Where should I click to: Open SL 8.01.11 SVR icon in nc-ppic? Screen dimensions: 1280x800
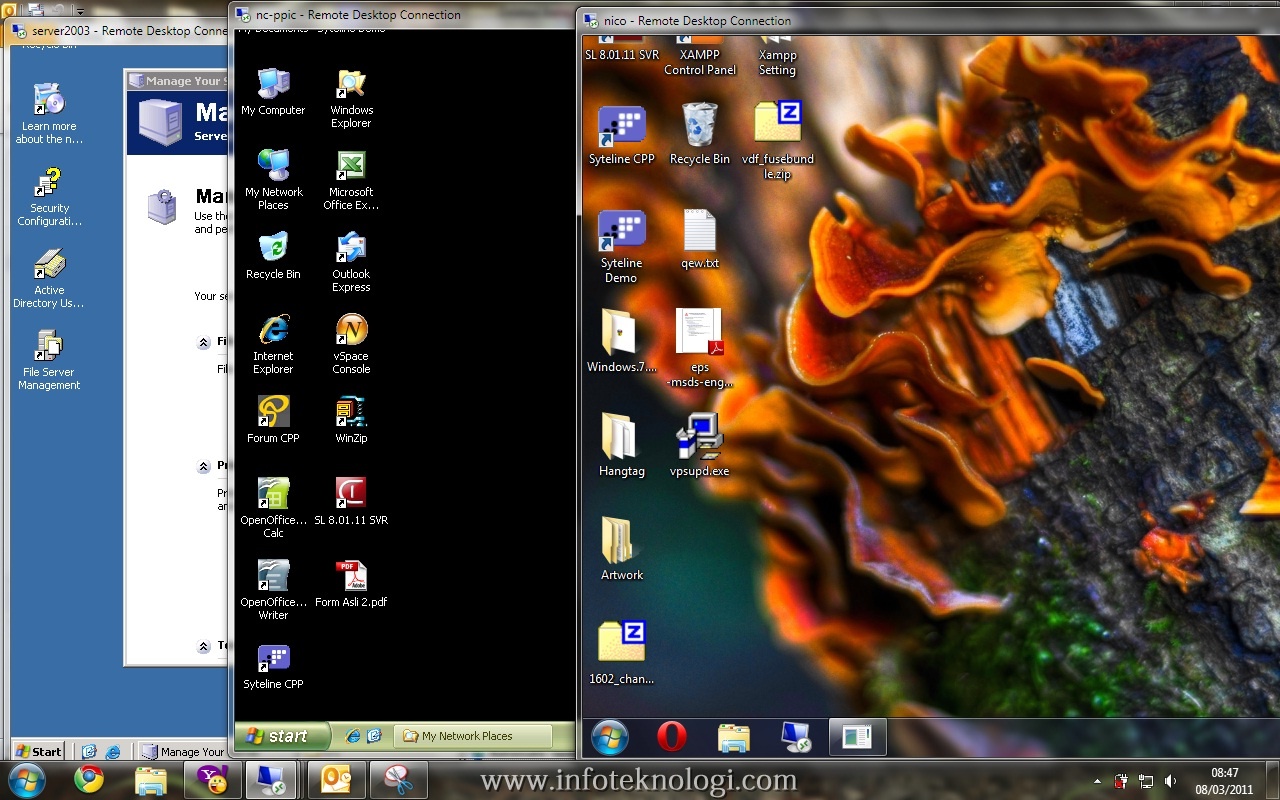tap(351, 501)
